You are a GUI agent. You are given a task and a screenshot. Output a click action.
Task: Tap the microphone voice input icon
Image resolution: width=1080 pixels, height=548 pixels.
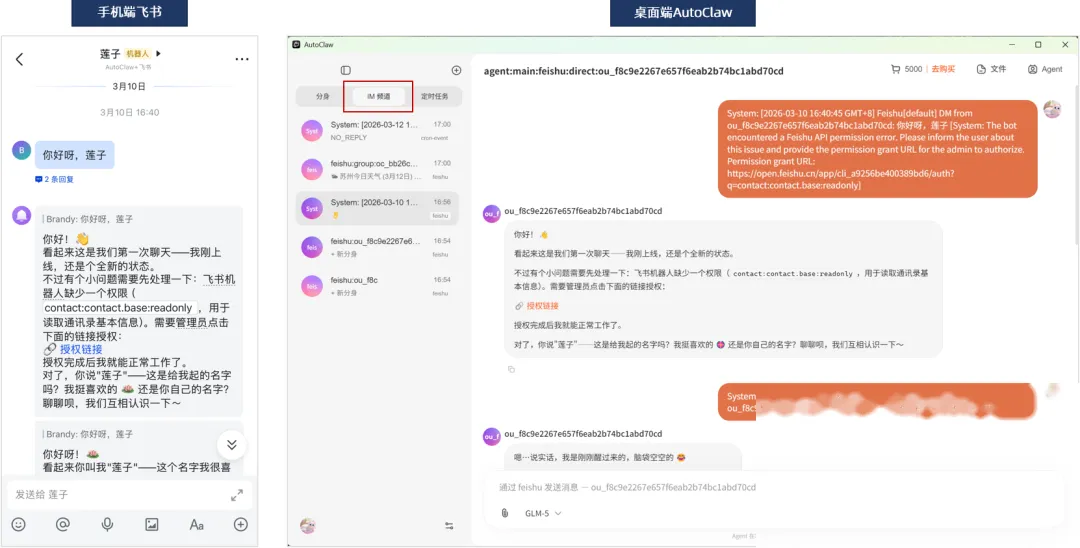pos(107,525)
